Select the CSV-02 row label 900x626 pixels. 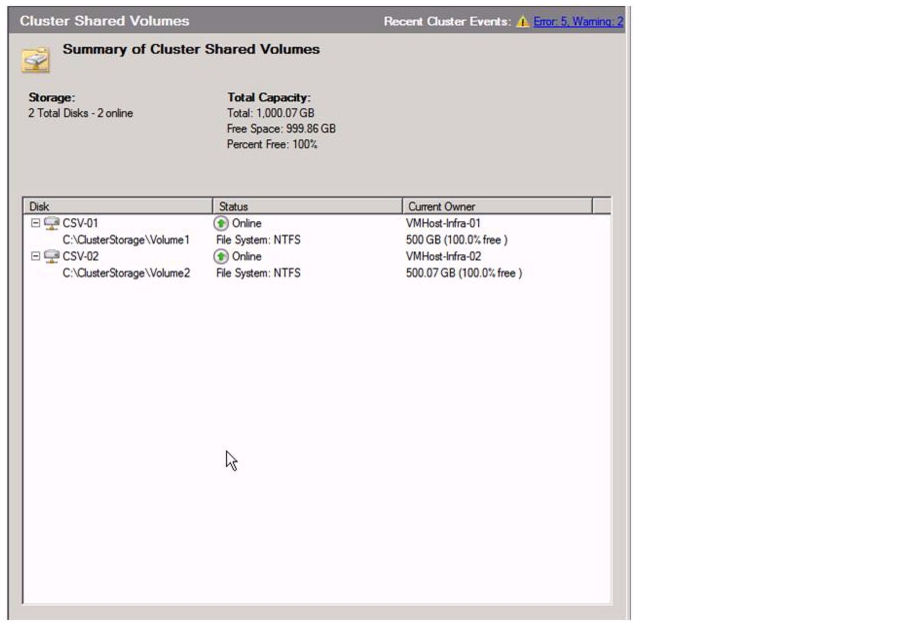(x=80, y=256)
